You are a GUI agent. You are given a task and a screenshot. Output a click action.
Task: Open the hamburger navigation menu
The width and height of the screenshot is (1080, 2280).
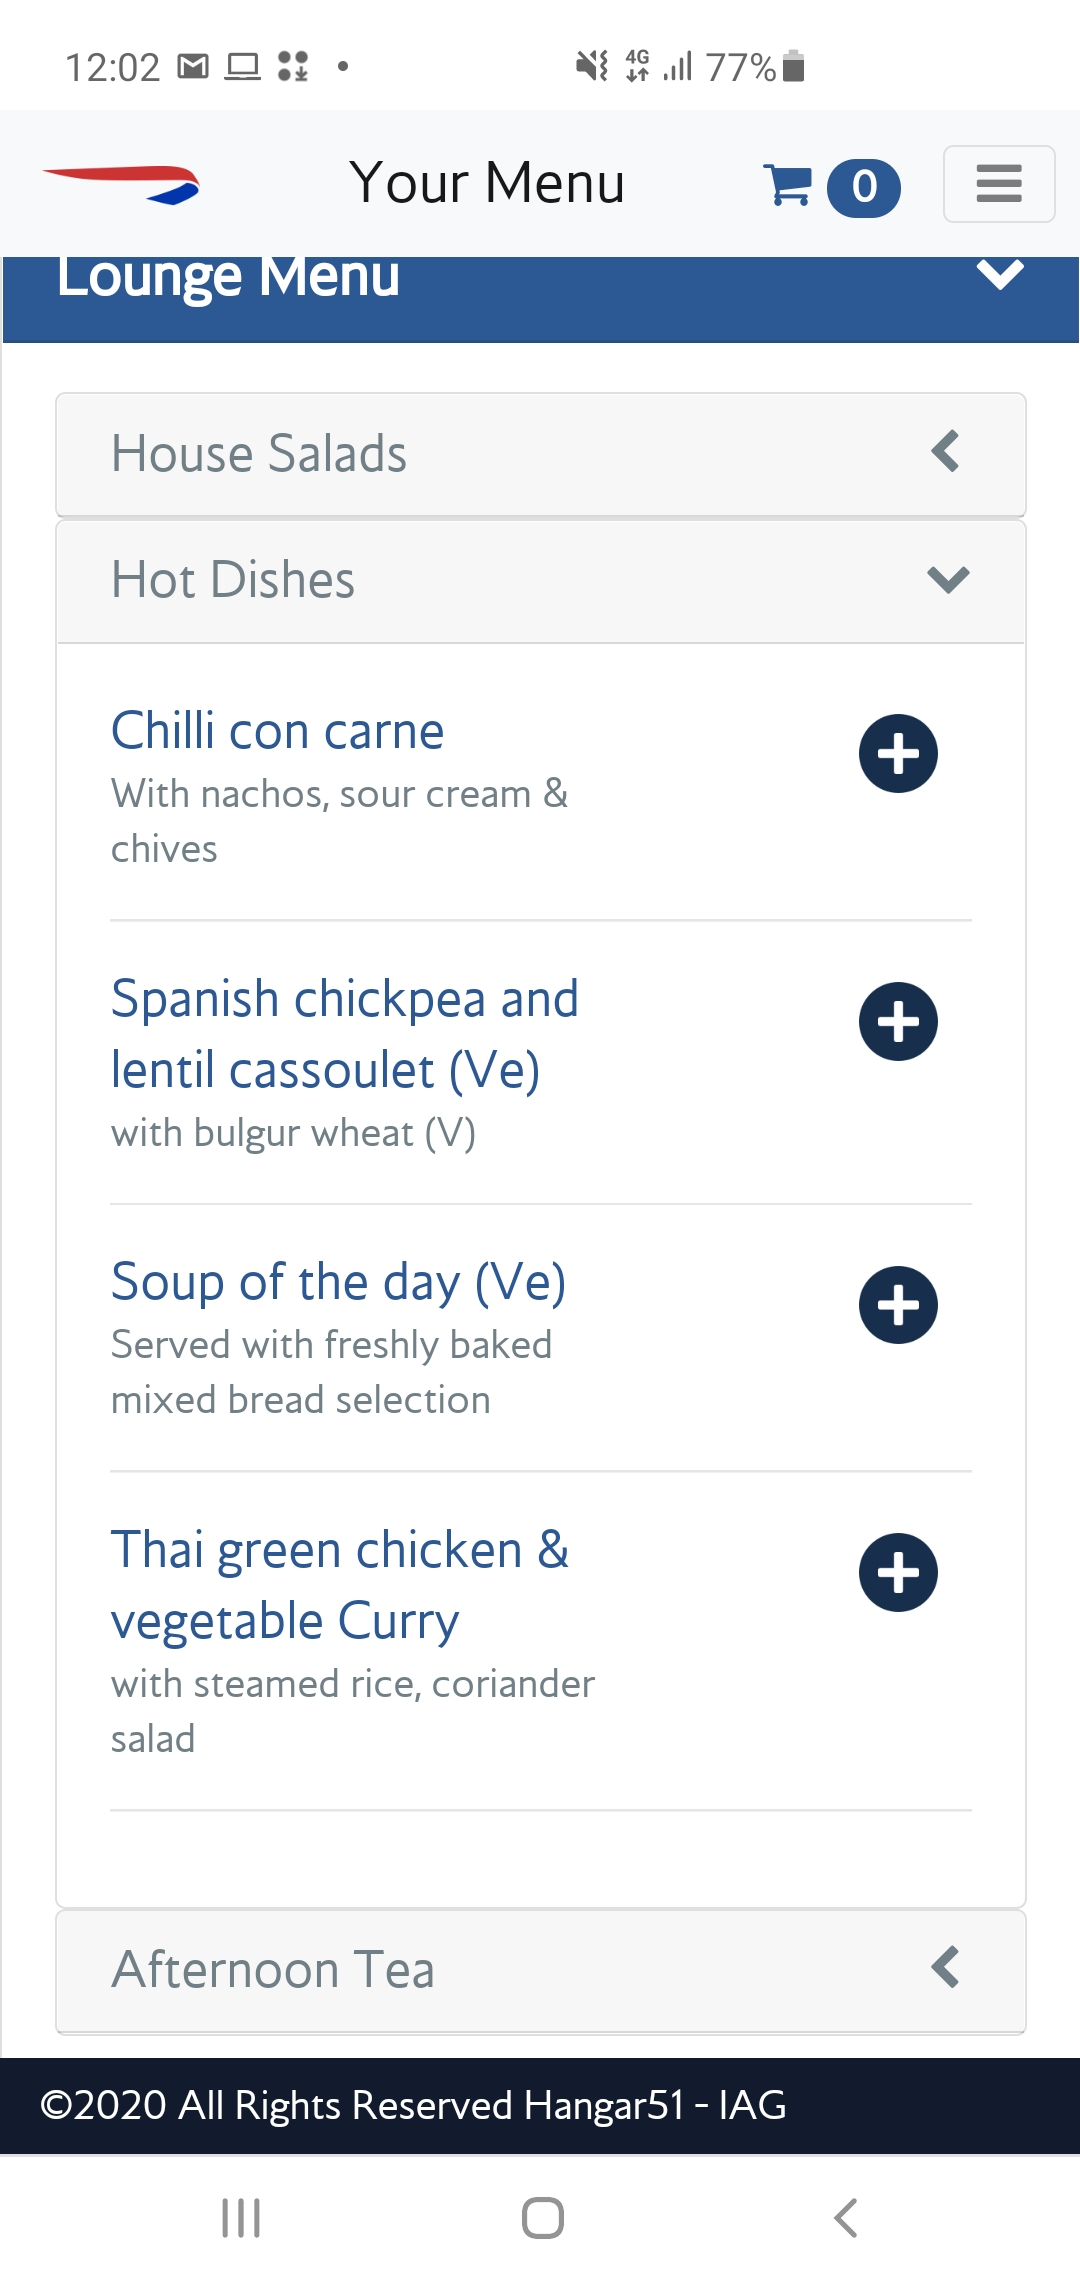click(998, 184)
